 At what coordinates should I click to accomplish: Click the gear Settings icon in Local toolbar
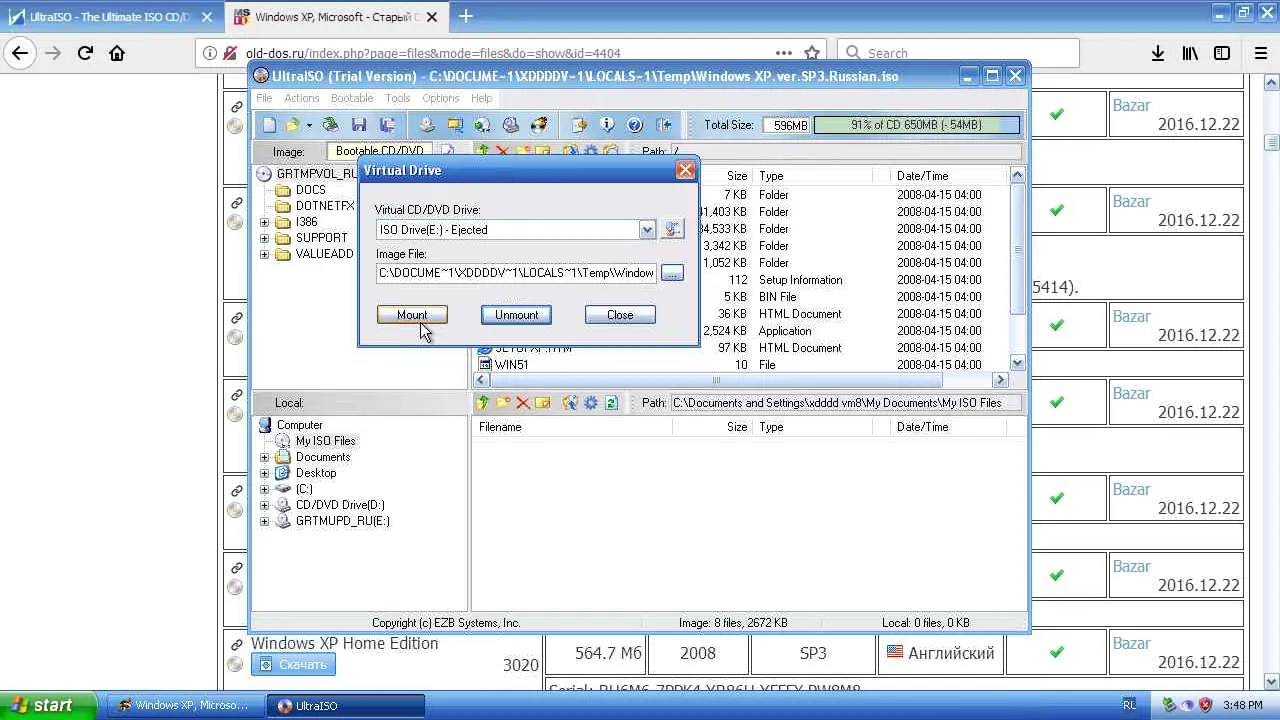(590, 403)
